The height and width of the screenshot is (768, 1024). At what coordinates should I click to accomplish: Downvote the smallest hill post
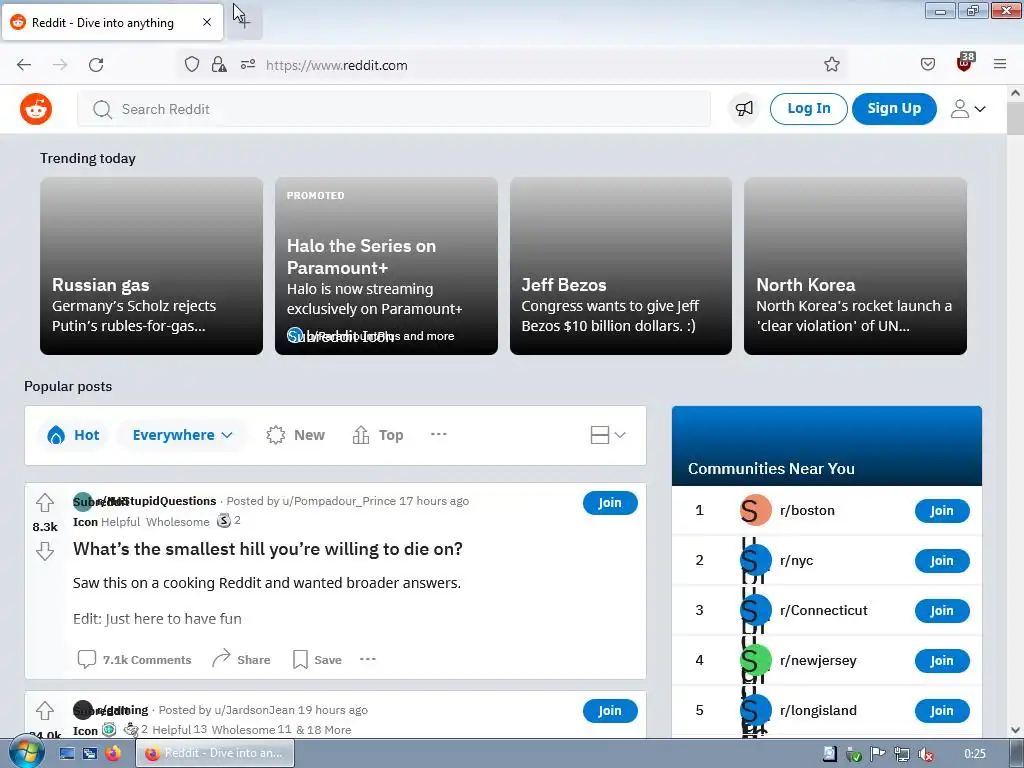(45, 551)
